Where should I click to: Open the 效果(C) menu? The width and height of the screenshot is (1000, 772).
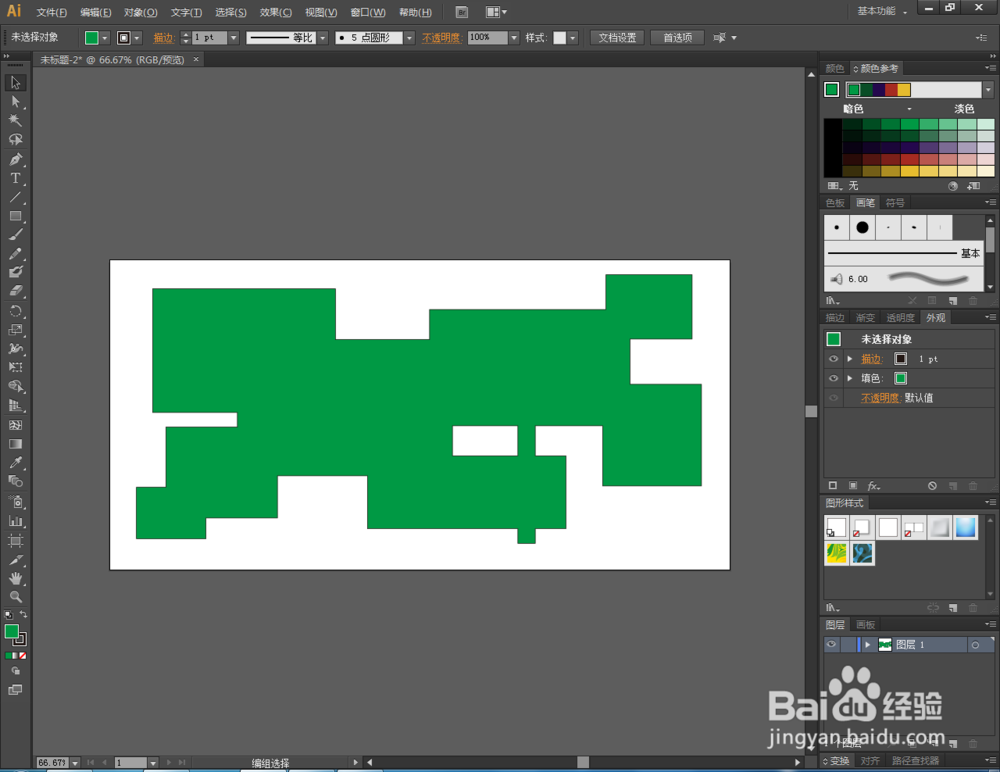[276, 12]
